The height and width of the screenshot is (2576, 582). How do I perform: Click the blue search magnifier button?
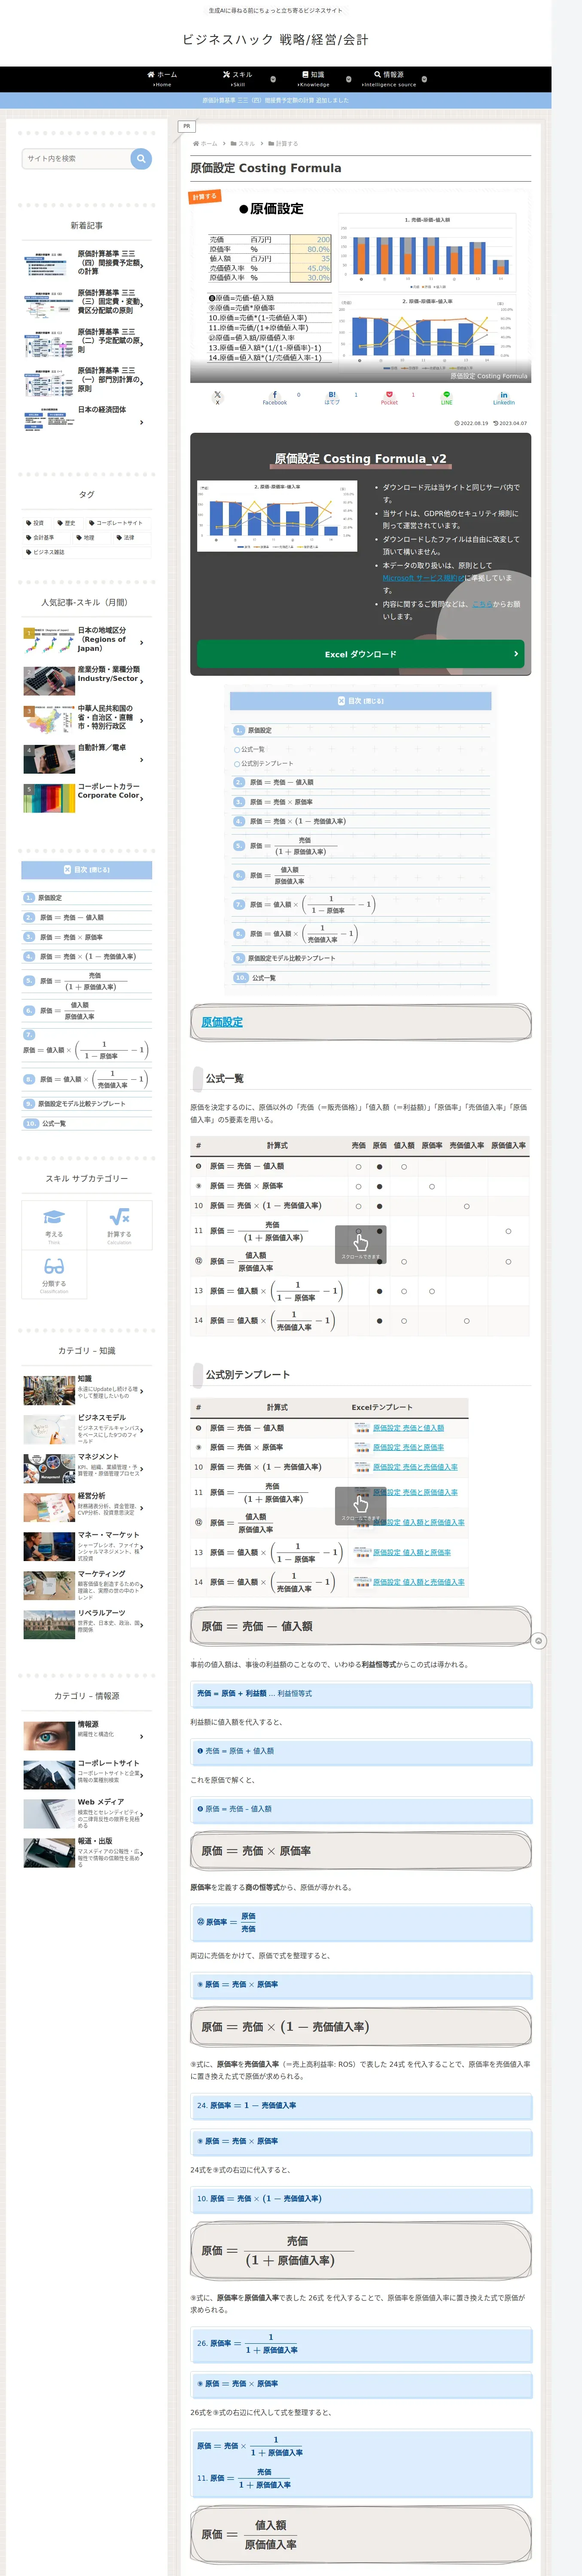coord(141,159)
